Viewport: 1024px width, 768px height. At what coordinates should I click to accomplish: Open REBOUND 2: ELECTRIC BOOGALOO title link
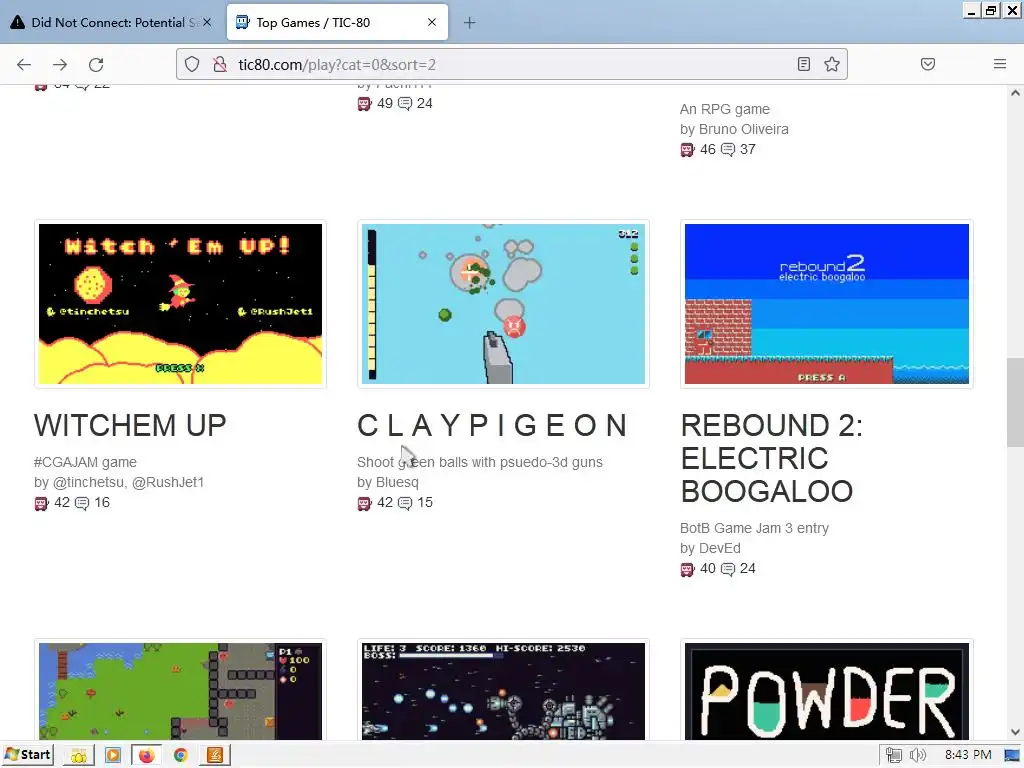point(771,458)
